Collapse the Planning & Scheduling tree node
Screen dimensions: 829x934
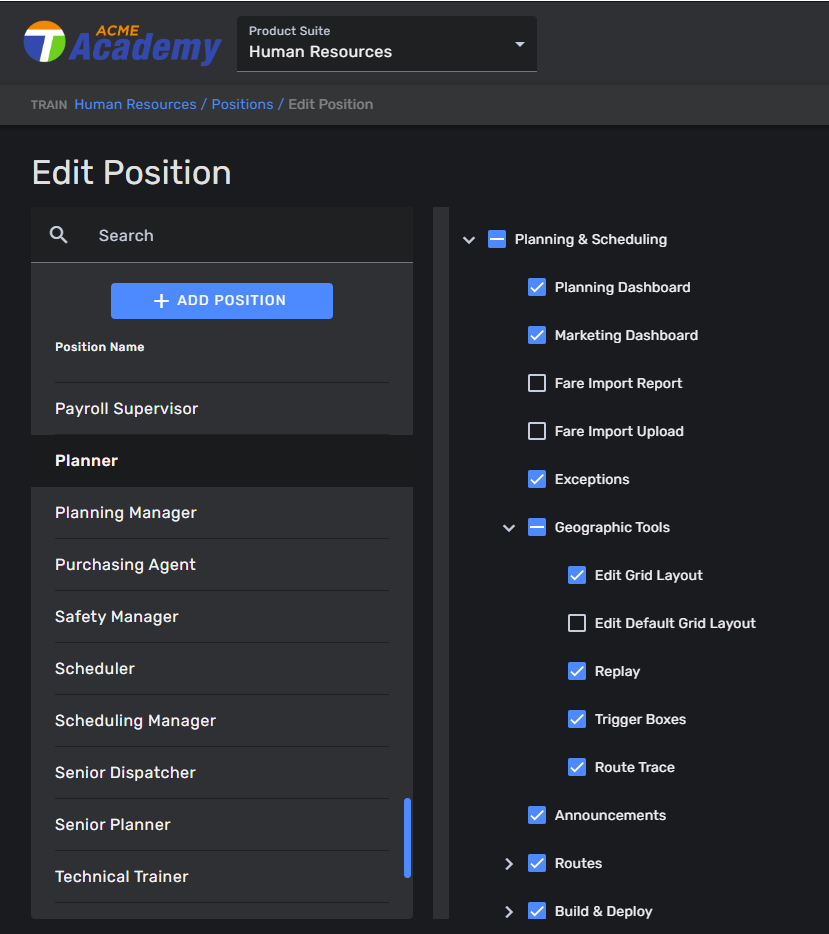pyautogui.click(x=469, y=240)
